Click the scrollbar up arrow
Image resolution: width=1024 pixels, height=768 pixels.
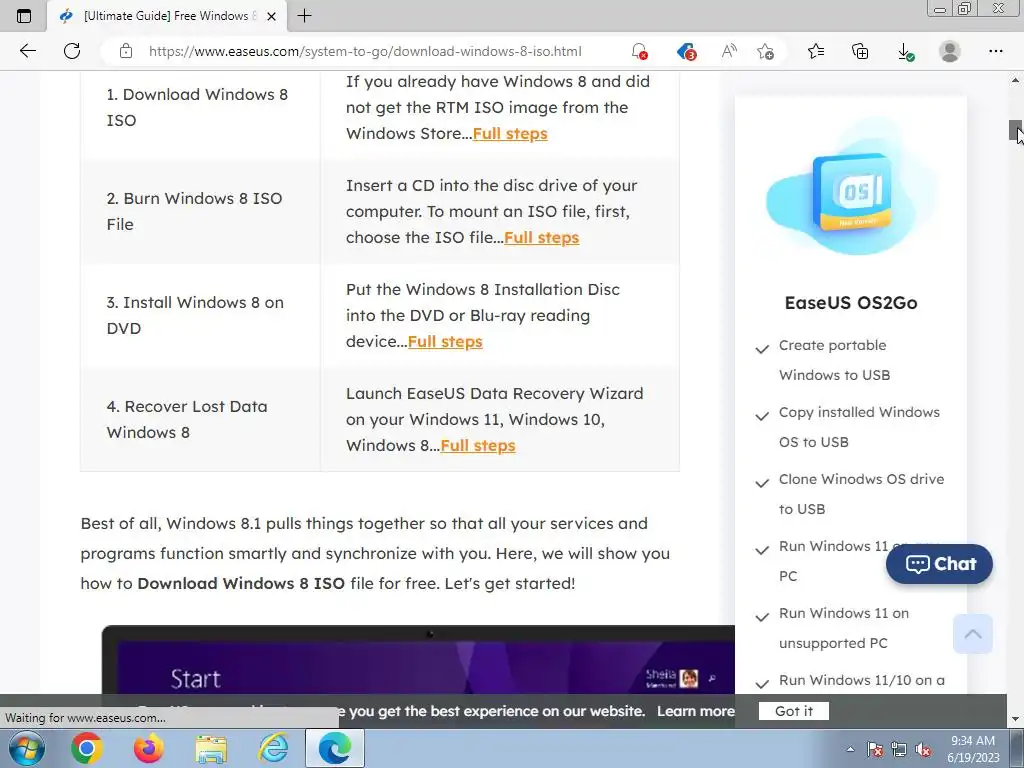1015,80
